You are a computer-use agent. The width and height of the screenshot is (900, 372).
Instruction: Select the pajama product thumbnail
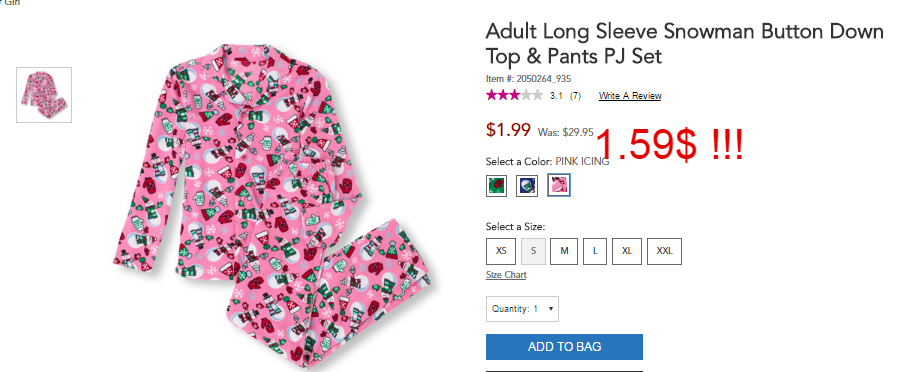(44, 95)
